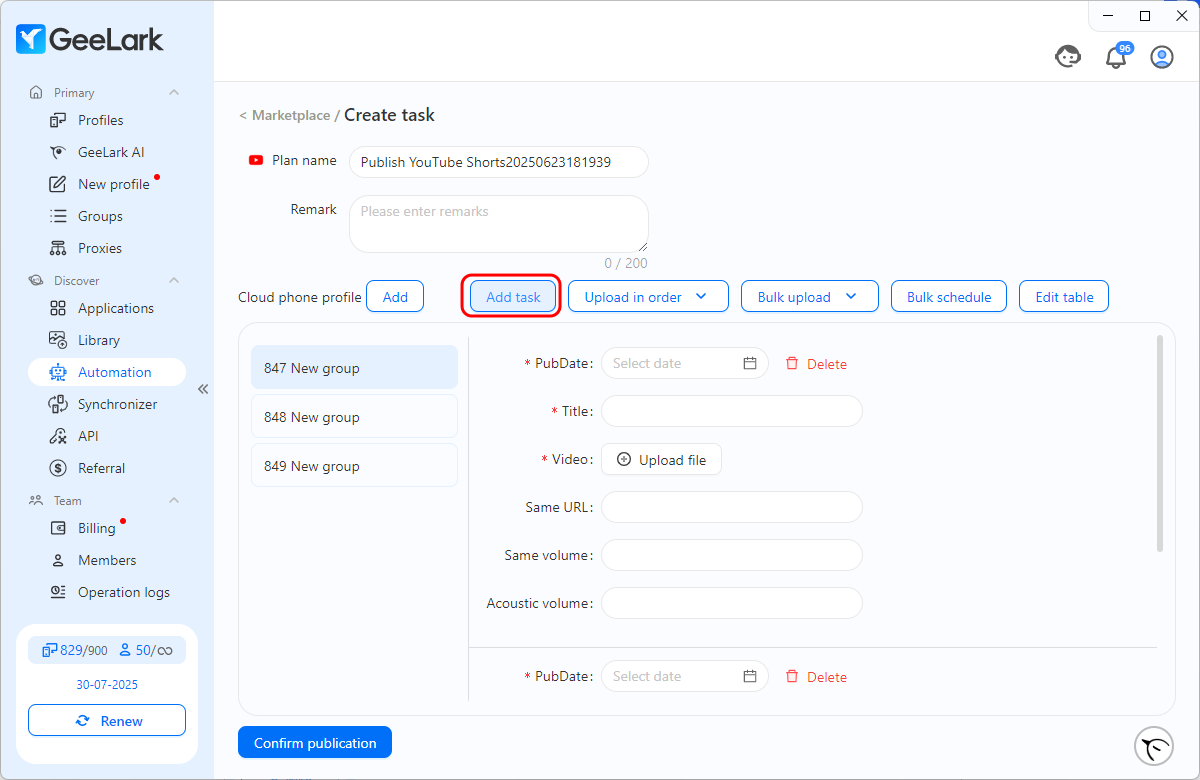Open user account avatar icon
The image size is (1200, 780).
[x=1162, y=57]
